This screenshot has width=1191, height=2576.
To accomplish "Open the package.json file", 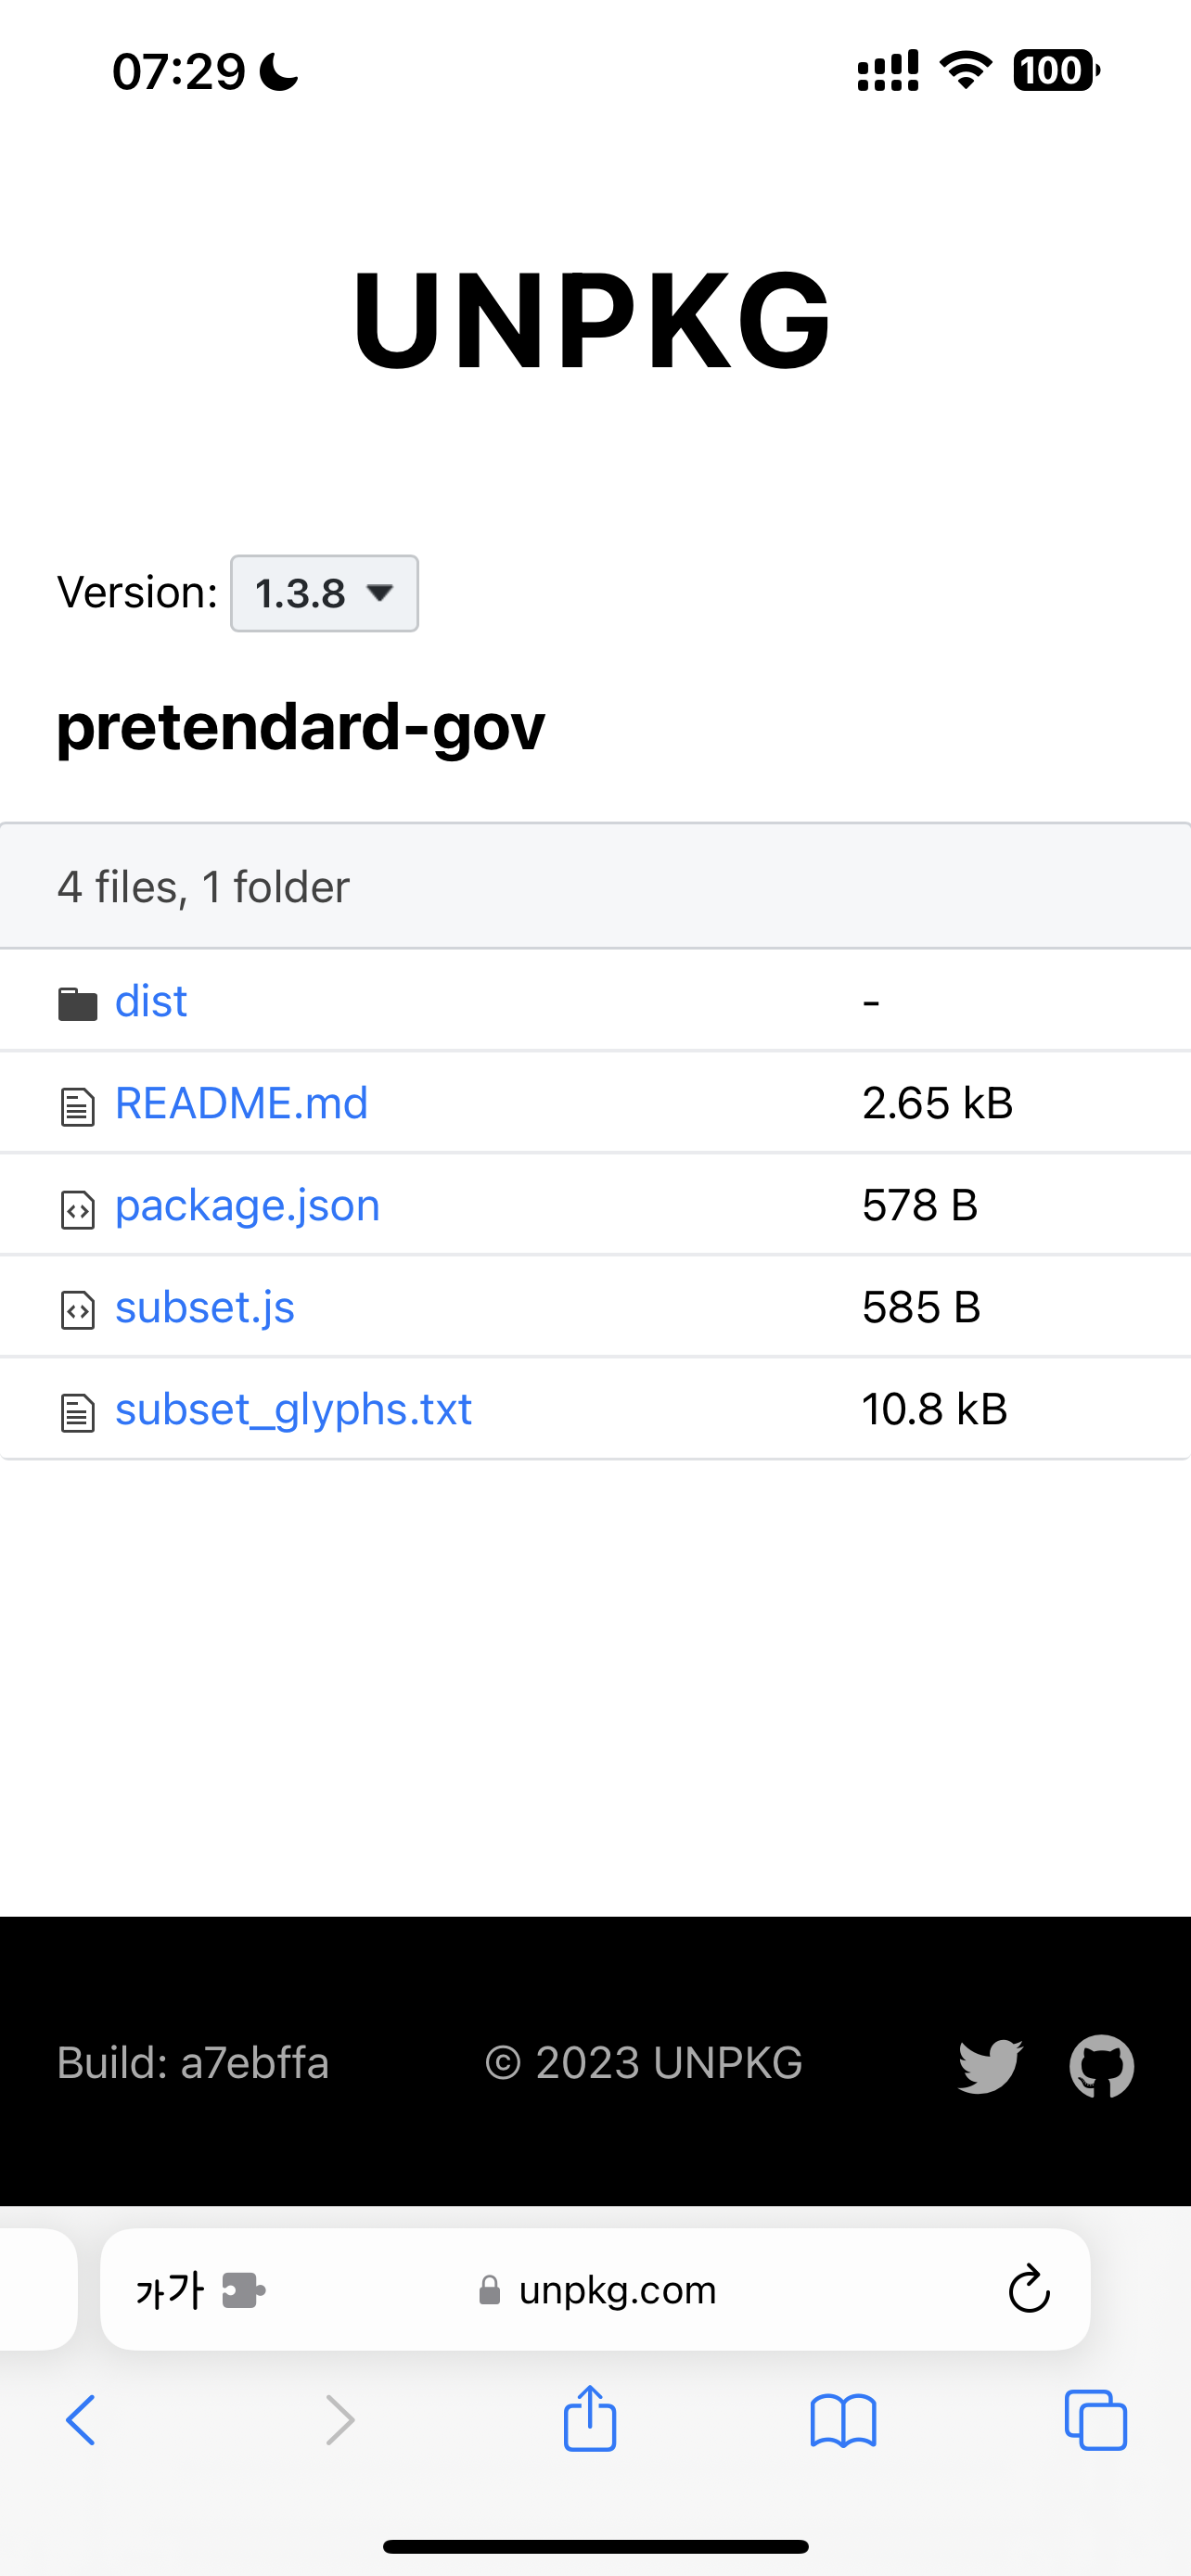I will (x=246, y=1205).
